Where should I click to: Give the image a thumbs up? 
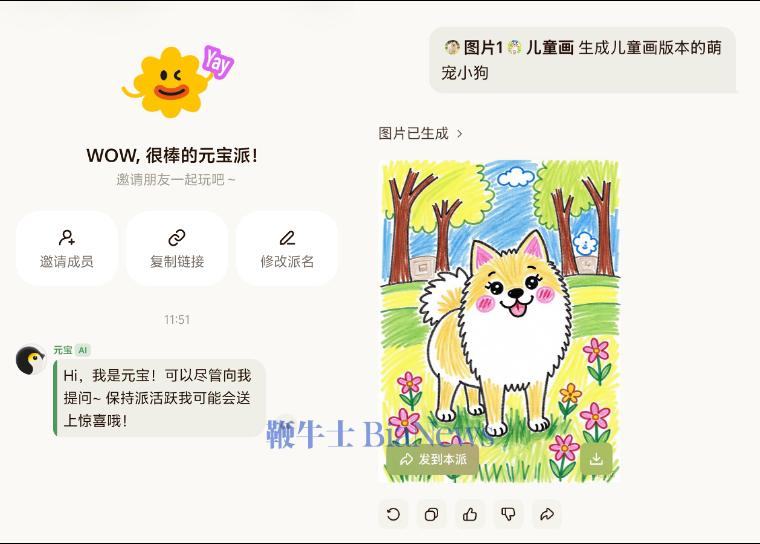click(x=470, y=514)
